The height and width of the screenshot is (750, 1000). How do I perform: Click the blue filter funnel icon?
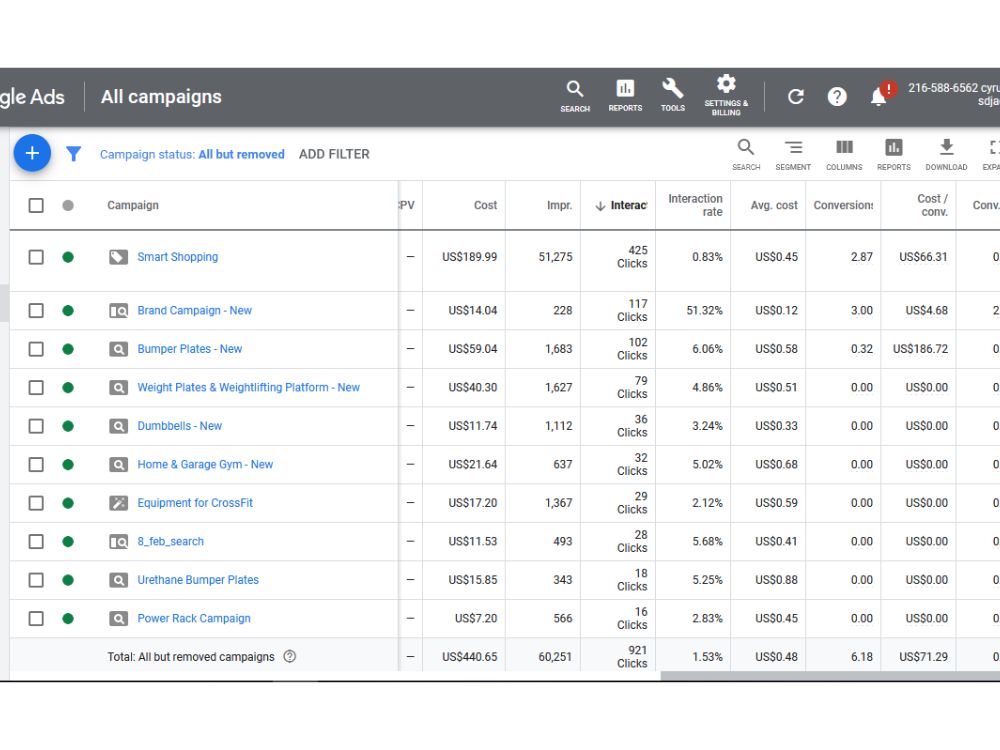73,154
